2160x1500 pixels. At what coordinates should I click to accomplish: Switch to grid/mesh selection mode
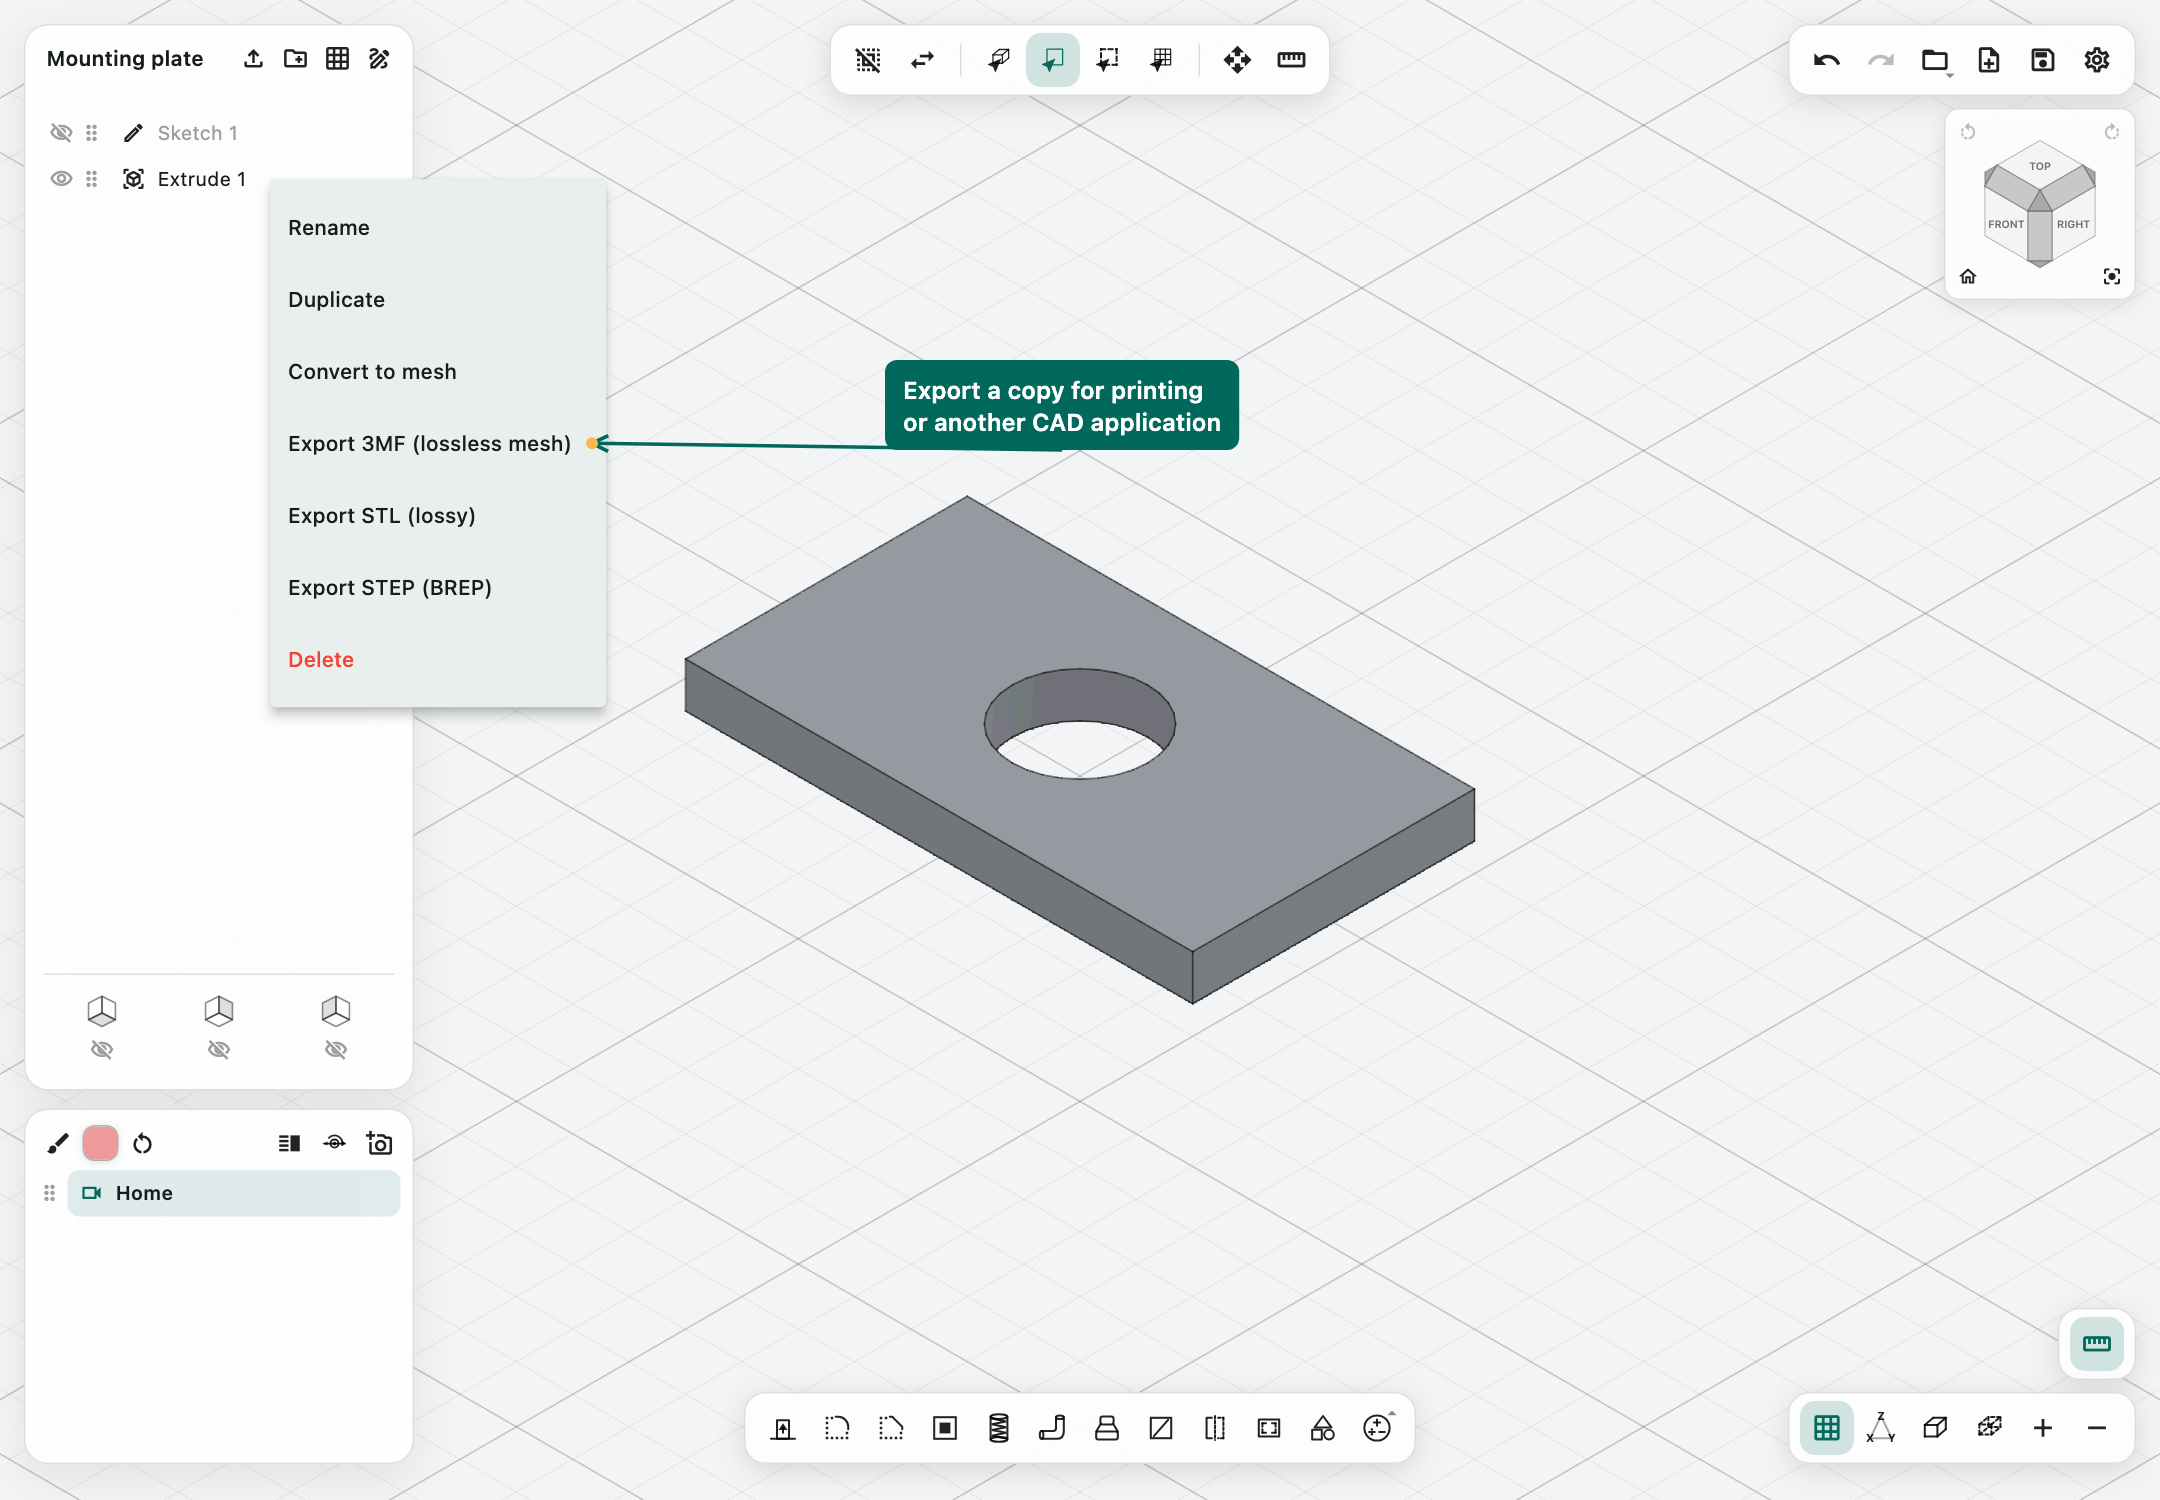click(x=1161, y=60)
